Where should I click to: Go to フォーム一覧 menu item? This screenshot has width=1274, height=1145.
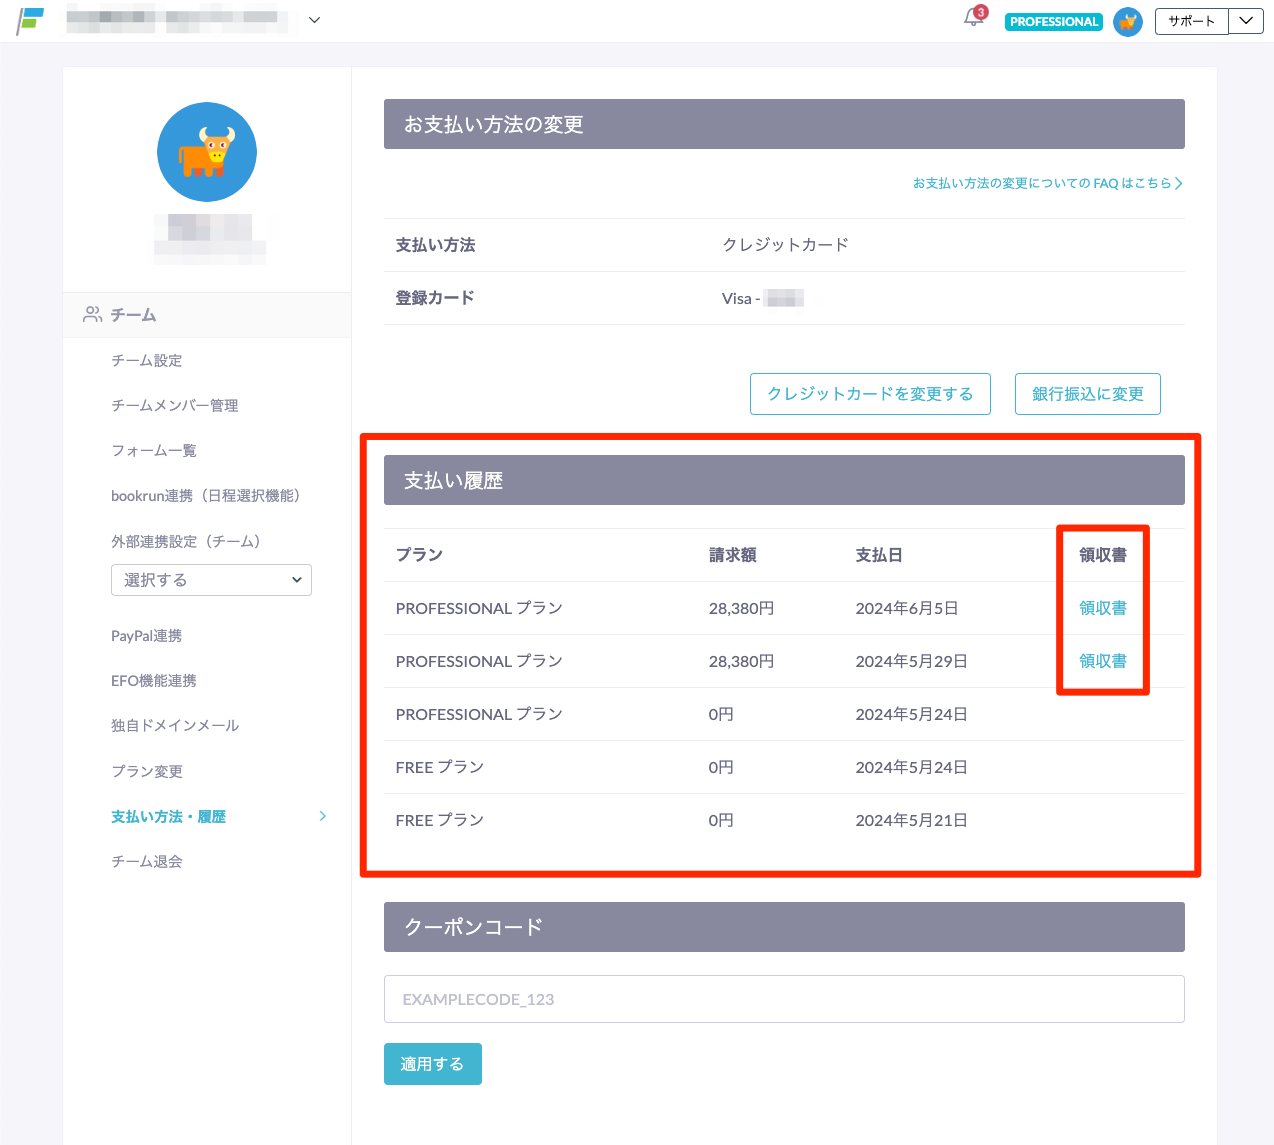tap(154, 450)
